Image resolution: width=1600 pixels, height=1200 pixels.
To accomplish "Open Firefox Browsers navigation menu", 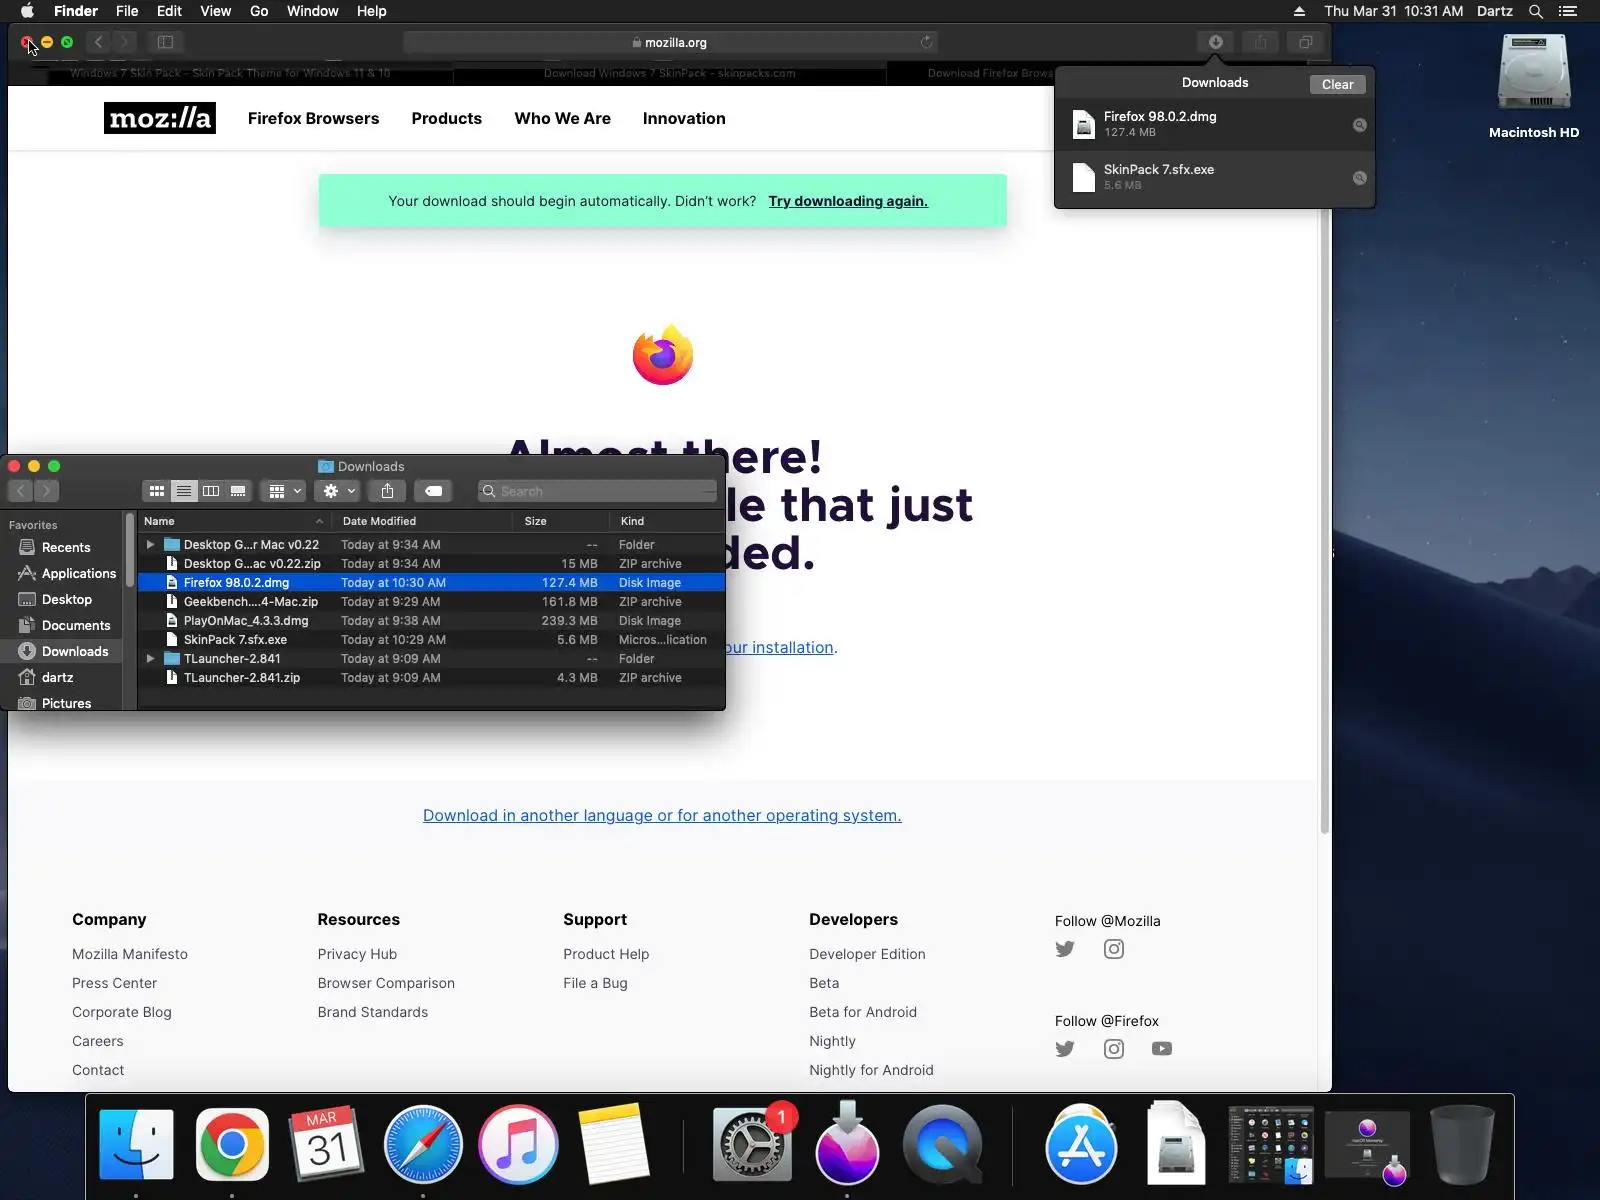I will click(x=313, y=118).
